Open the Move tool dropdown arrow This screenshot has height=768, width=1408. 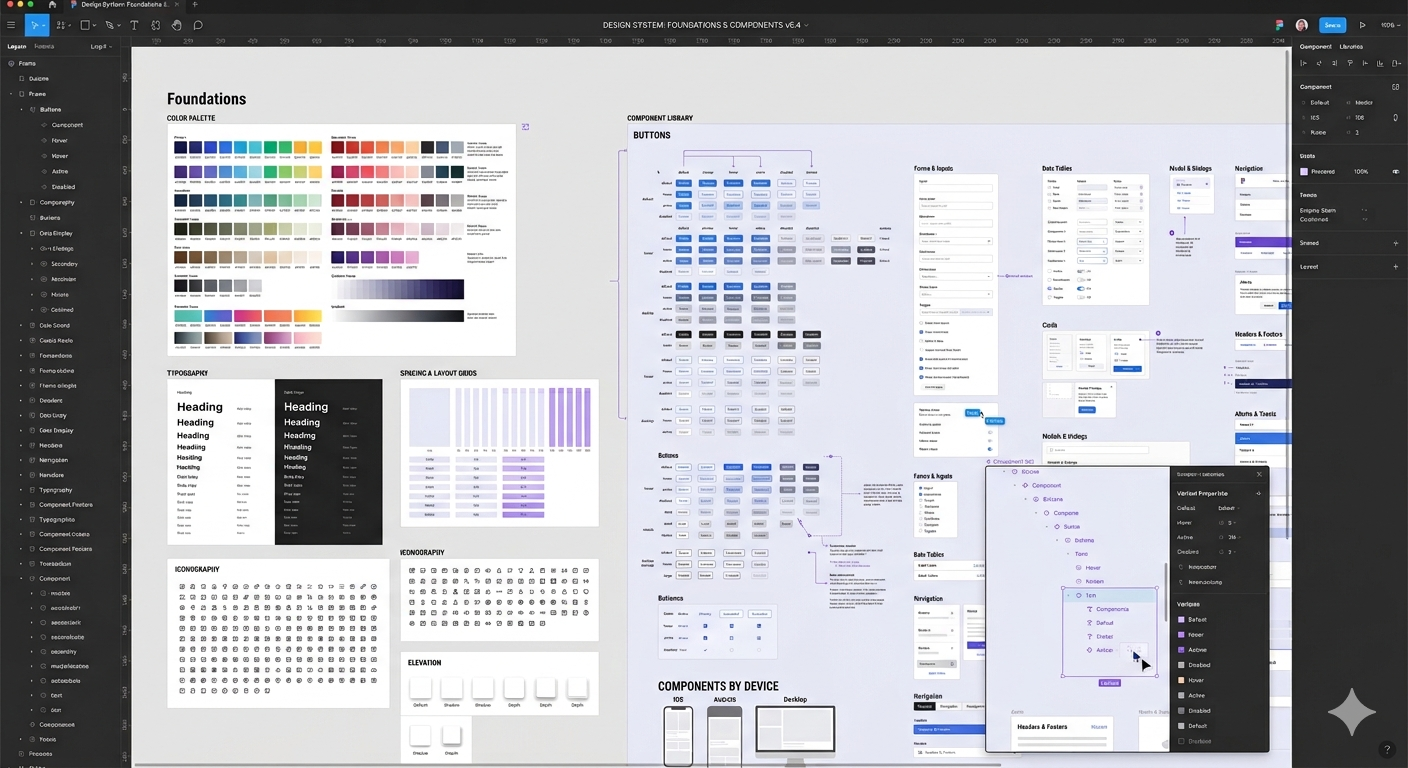tap(43, 26)
